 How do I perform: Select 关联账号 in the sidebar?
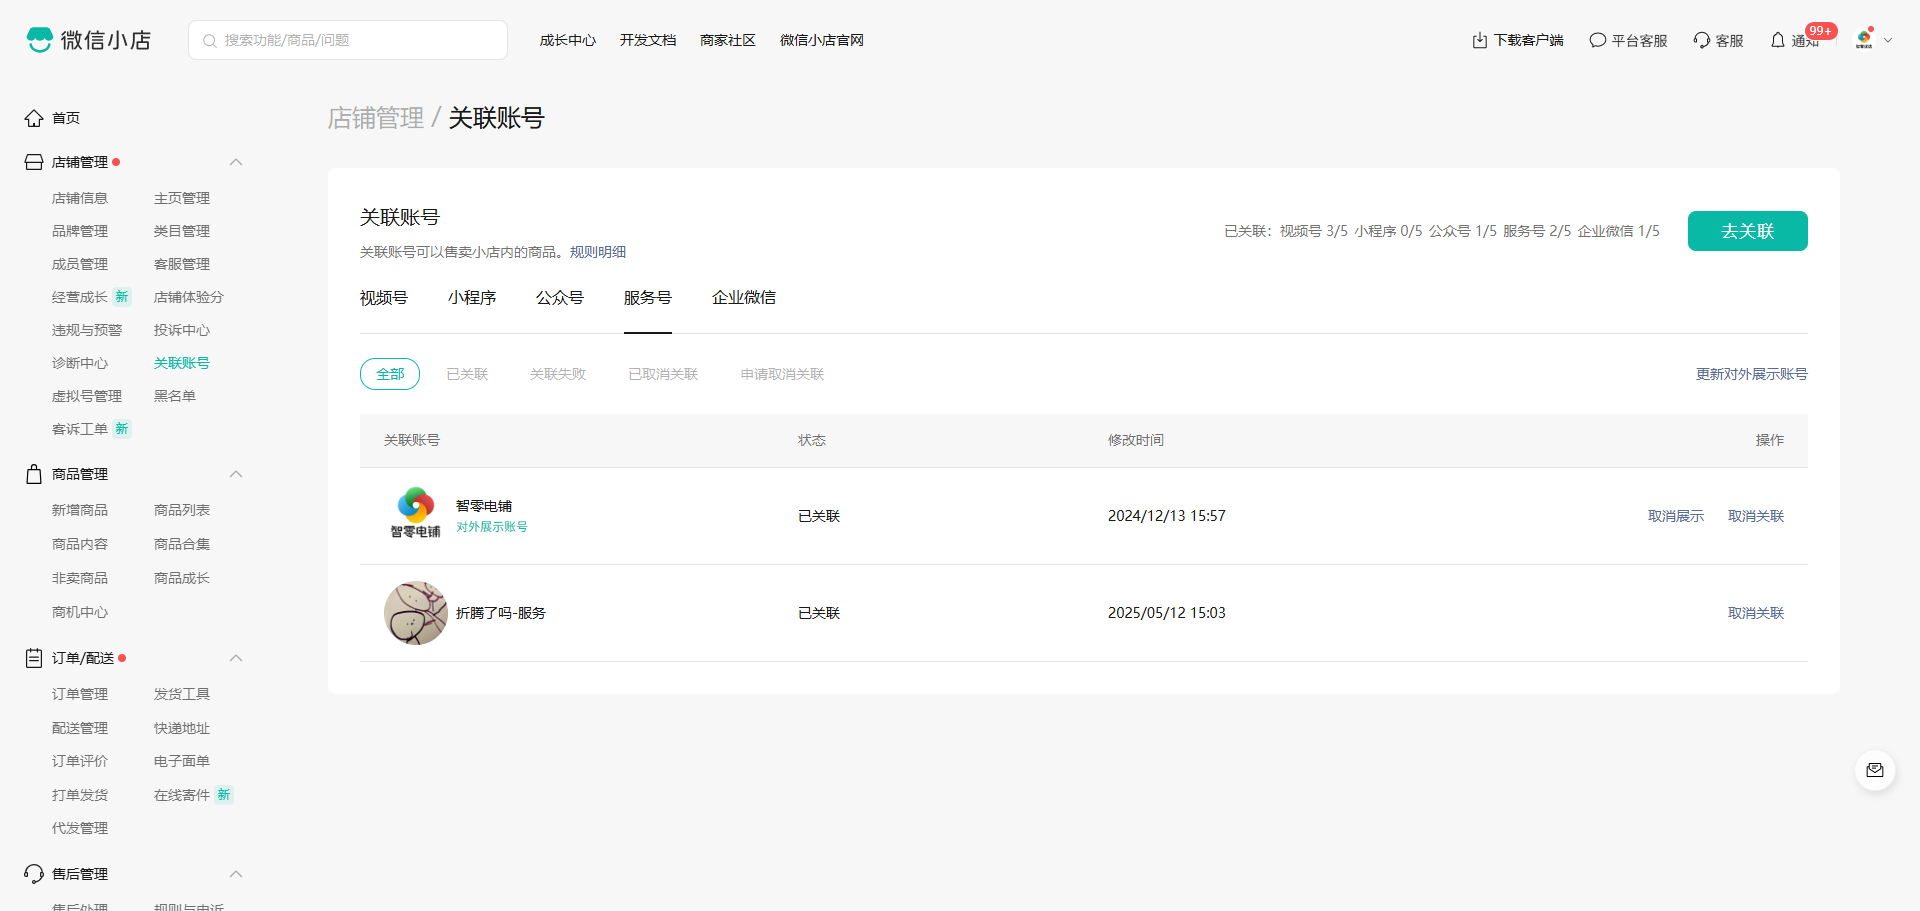182,363
